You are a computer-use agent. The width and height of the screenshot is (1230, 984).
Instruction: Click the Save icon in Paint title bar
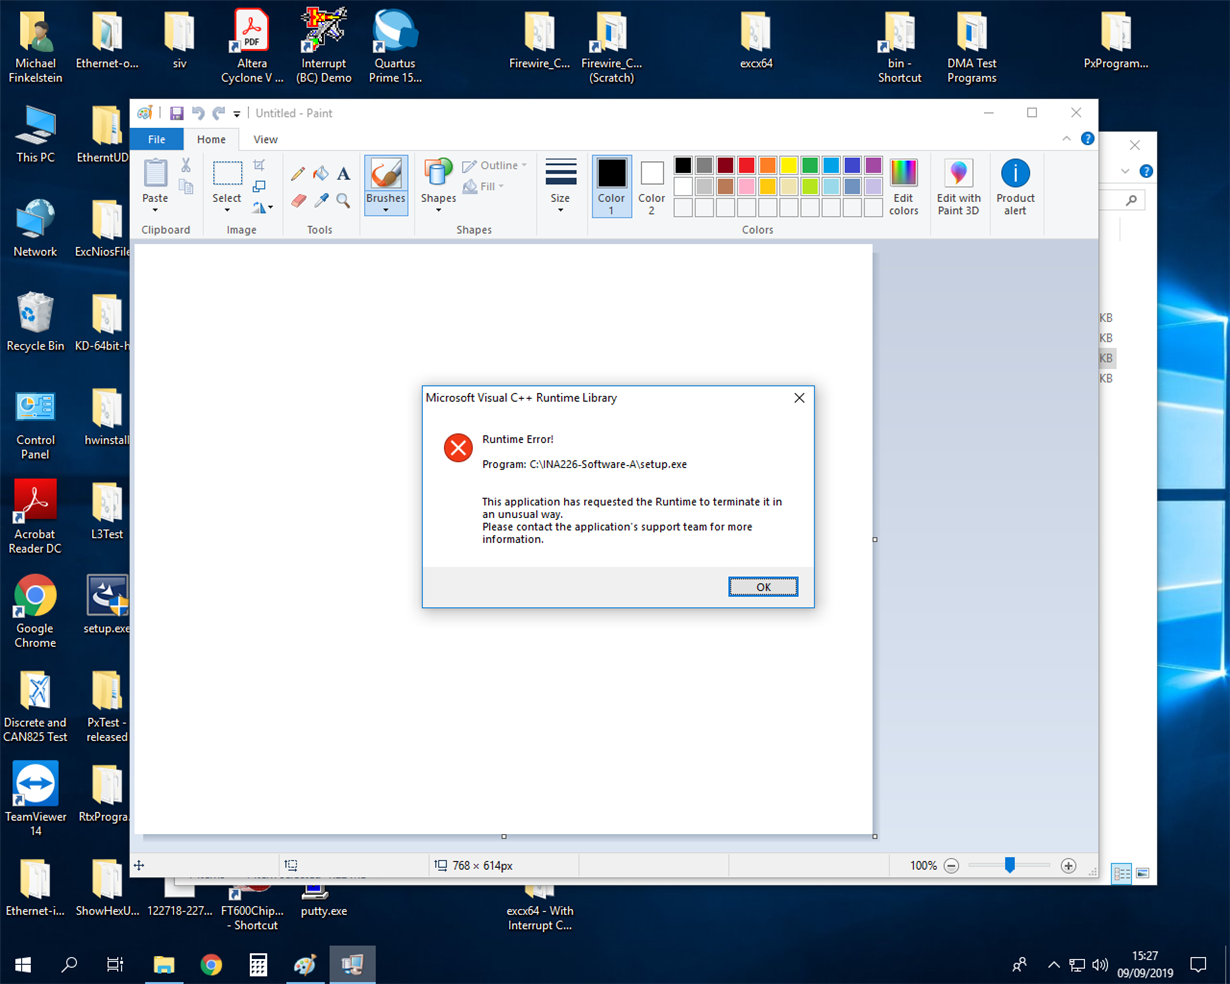point(176,113)
